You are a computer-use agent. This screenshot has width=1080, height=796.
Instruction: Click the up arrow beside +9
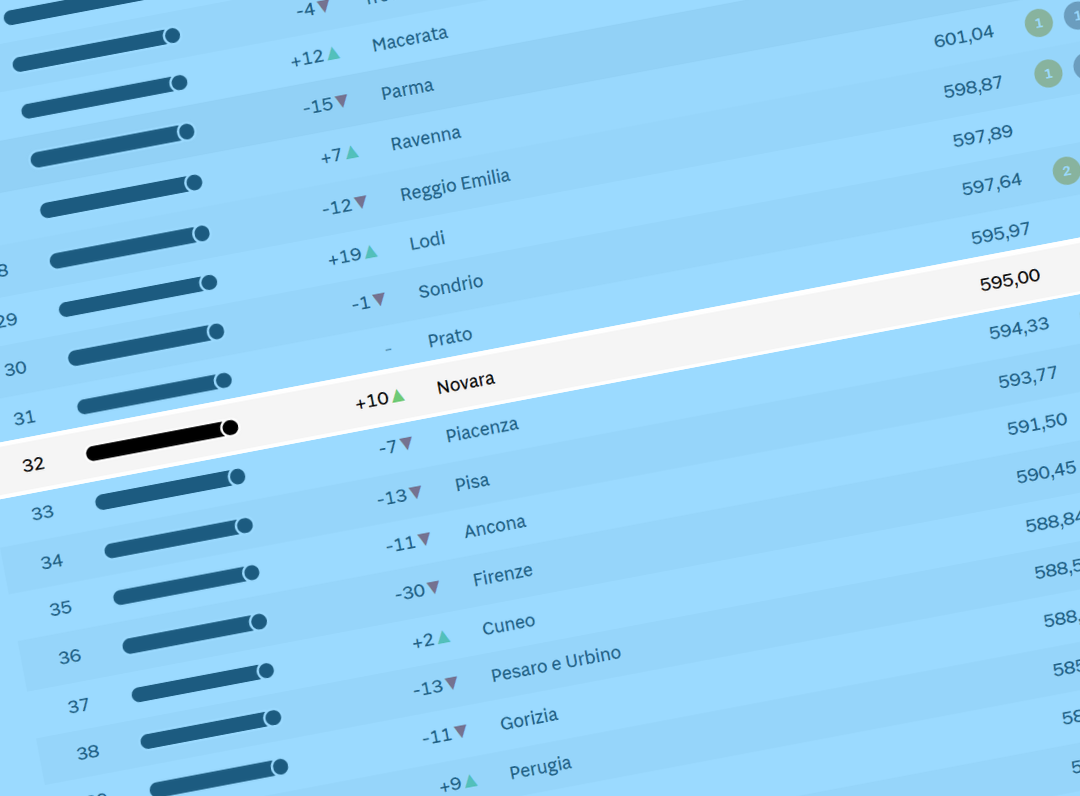(471, 781)
